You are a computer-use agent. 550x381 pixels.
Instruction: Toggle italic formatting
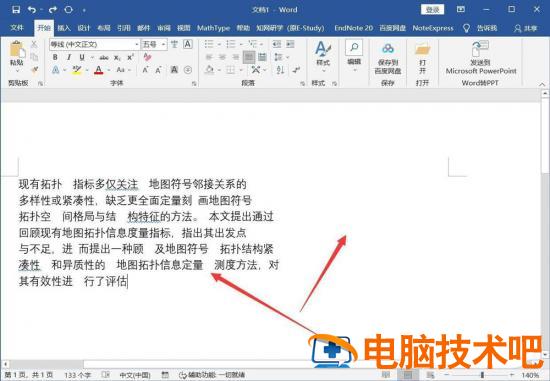point(69,57)
